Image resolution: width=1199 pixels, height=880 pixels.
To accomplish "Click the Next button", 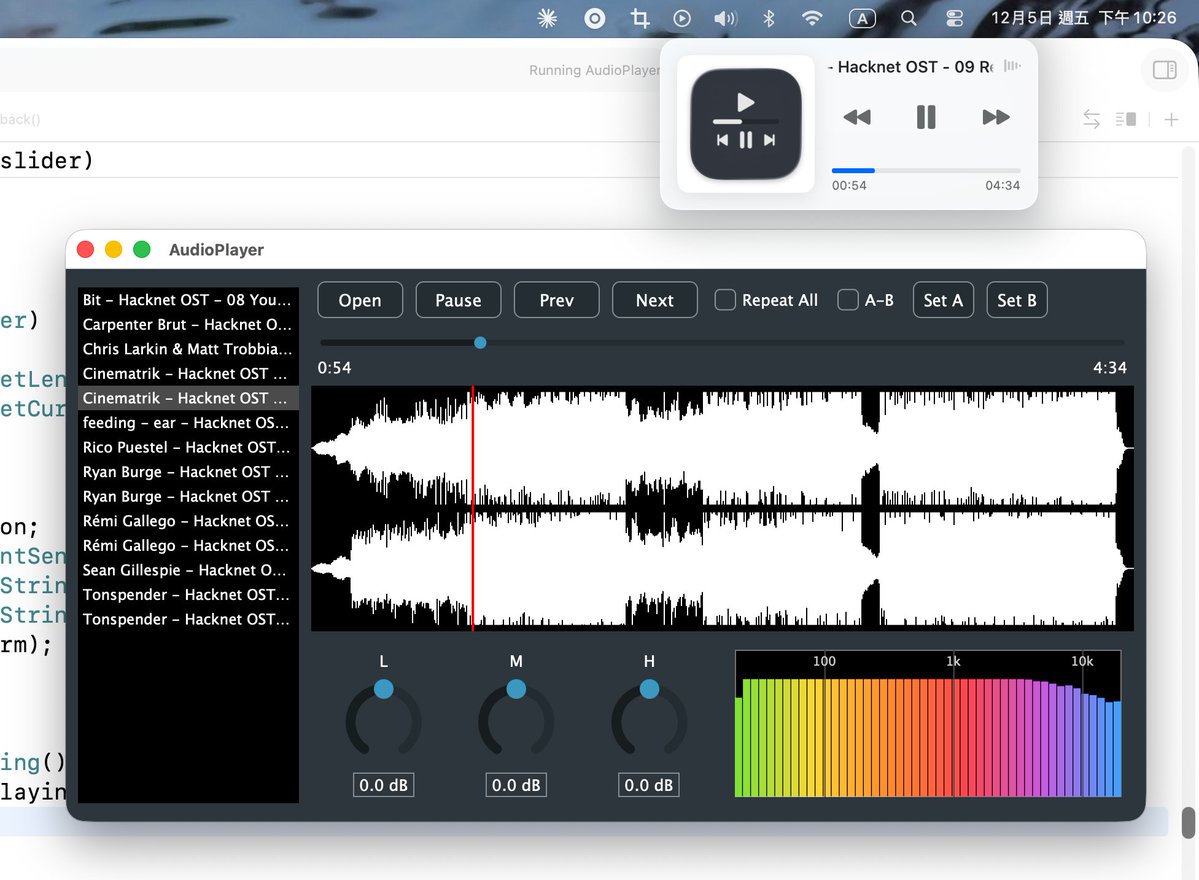I will tap(655, 300).
